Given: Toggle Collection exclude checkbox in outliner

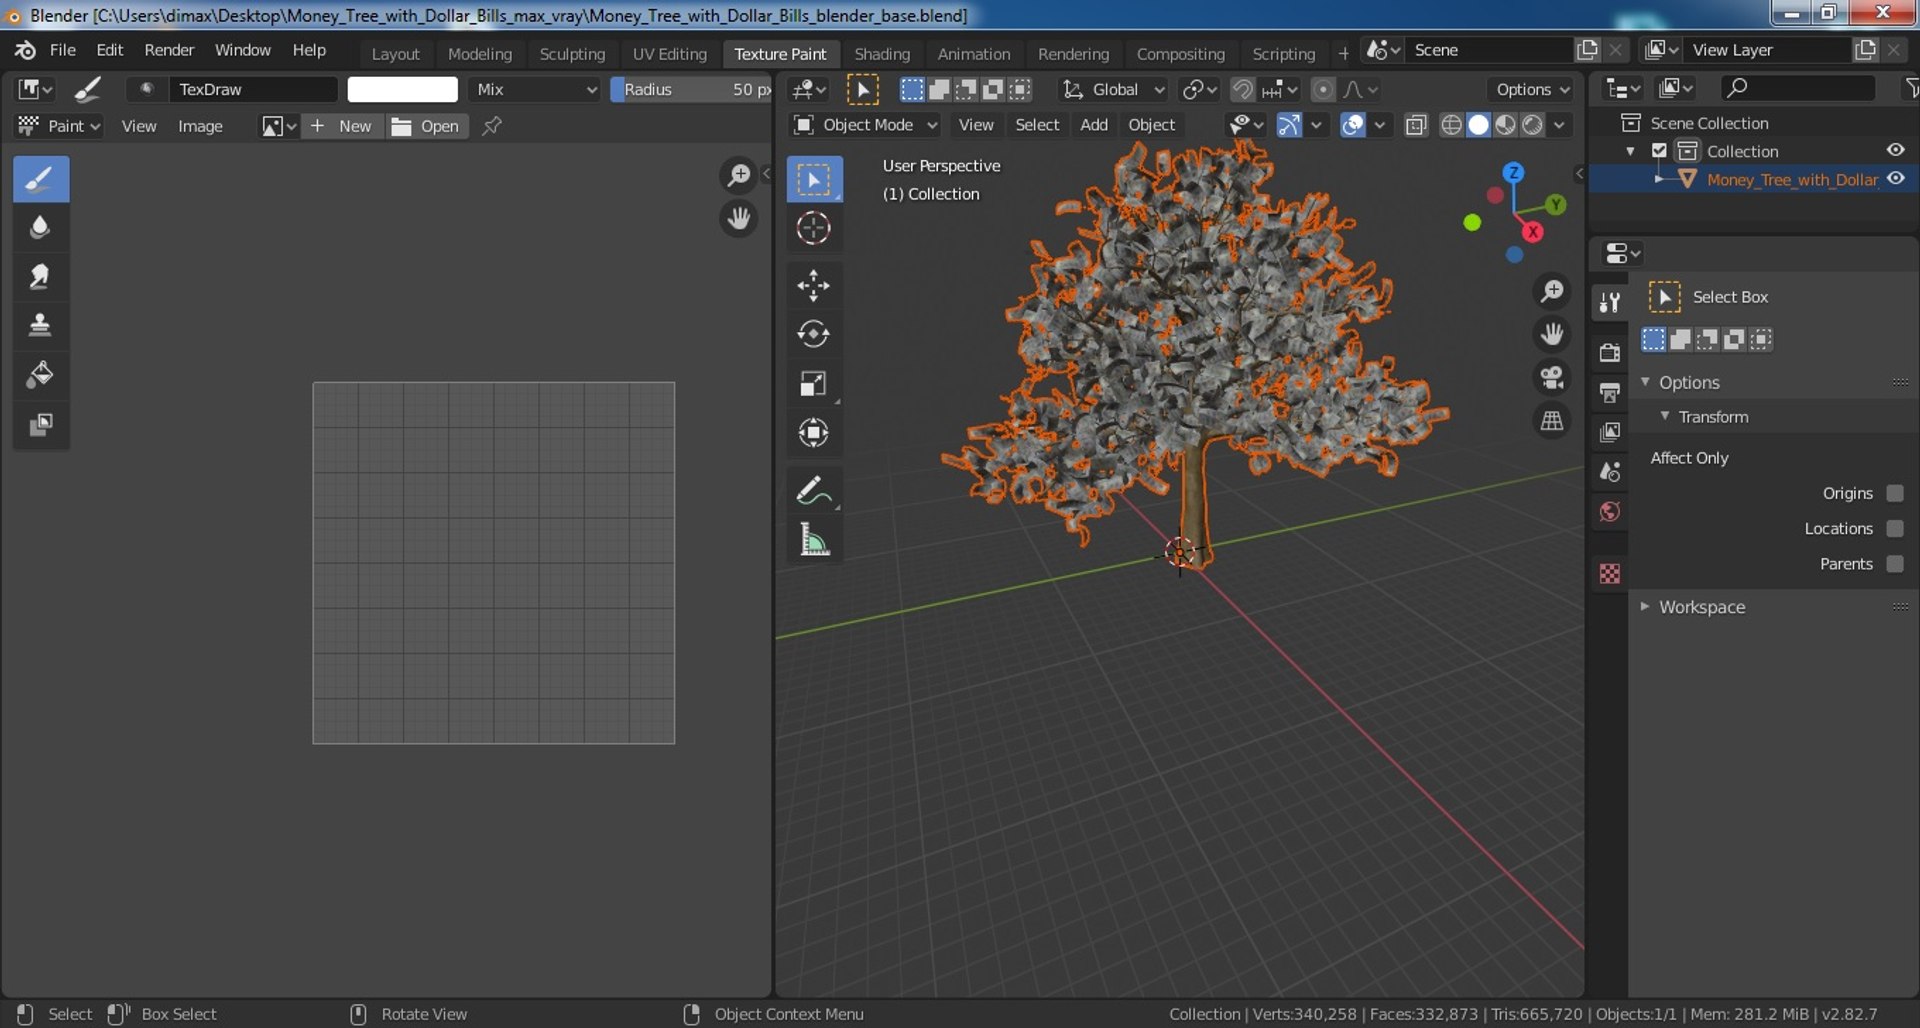Looking at the screenshot, I should click(x=1659, y=151).
